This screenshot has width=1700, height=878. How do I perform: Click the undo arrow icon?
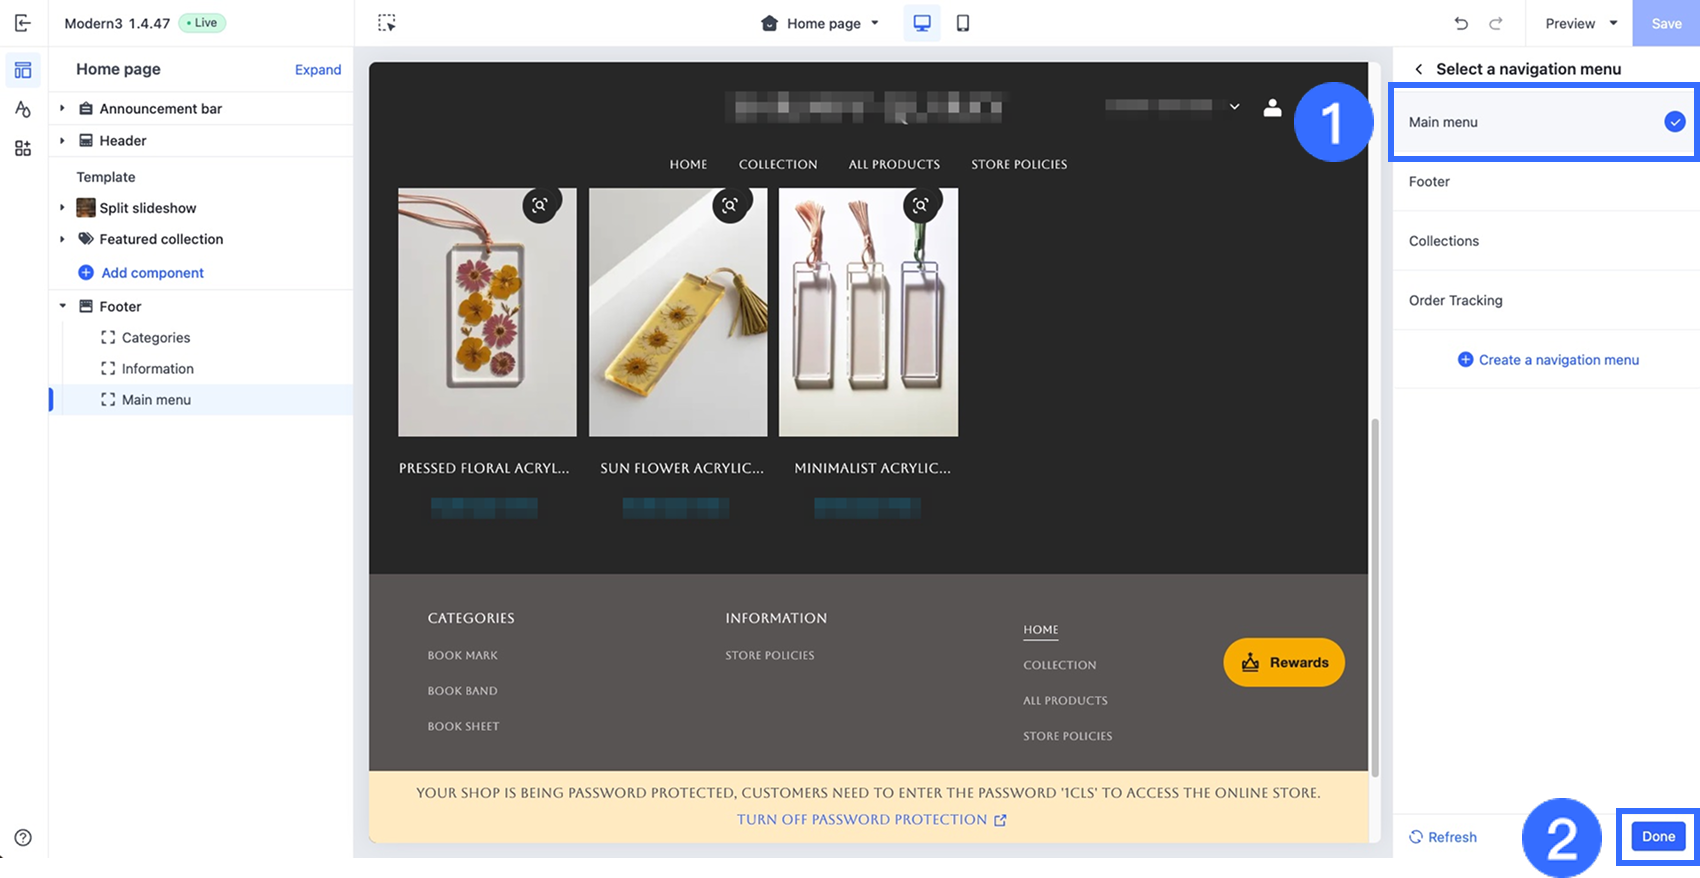coord(1461,23)
